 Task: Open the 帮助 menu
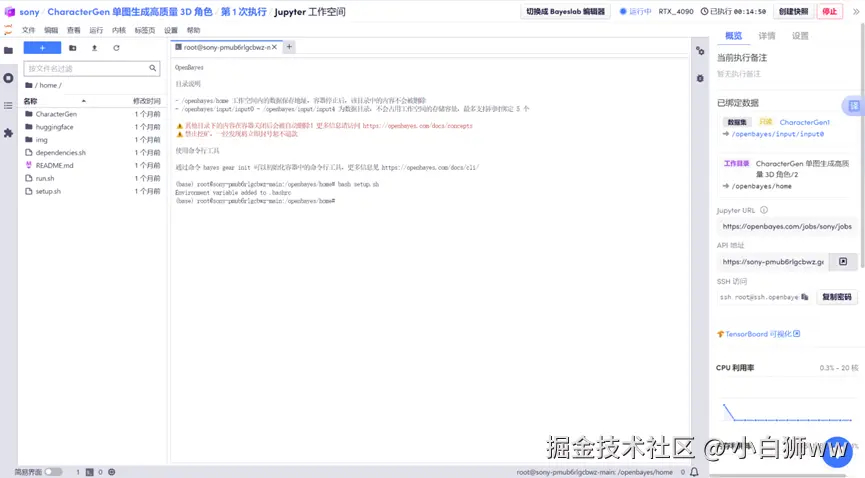tap(193, 30)
